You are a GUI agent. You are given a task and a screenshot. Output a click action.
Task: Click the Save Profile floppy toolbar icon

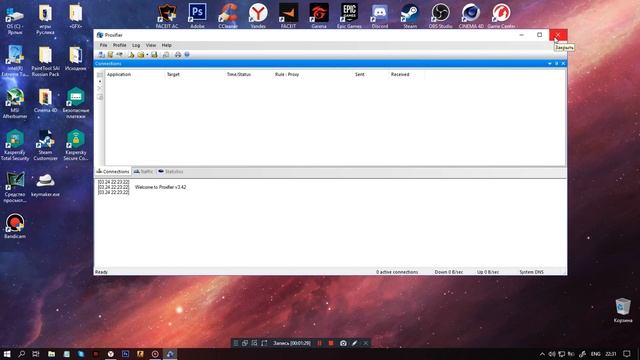pyautogui.click(x=154, y=55)
